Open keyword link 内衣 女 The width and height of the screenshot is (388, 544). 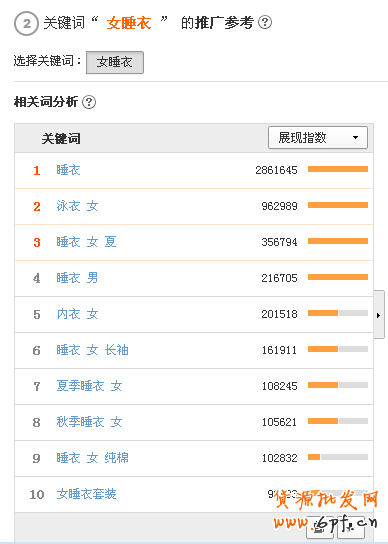click(77, 314)
